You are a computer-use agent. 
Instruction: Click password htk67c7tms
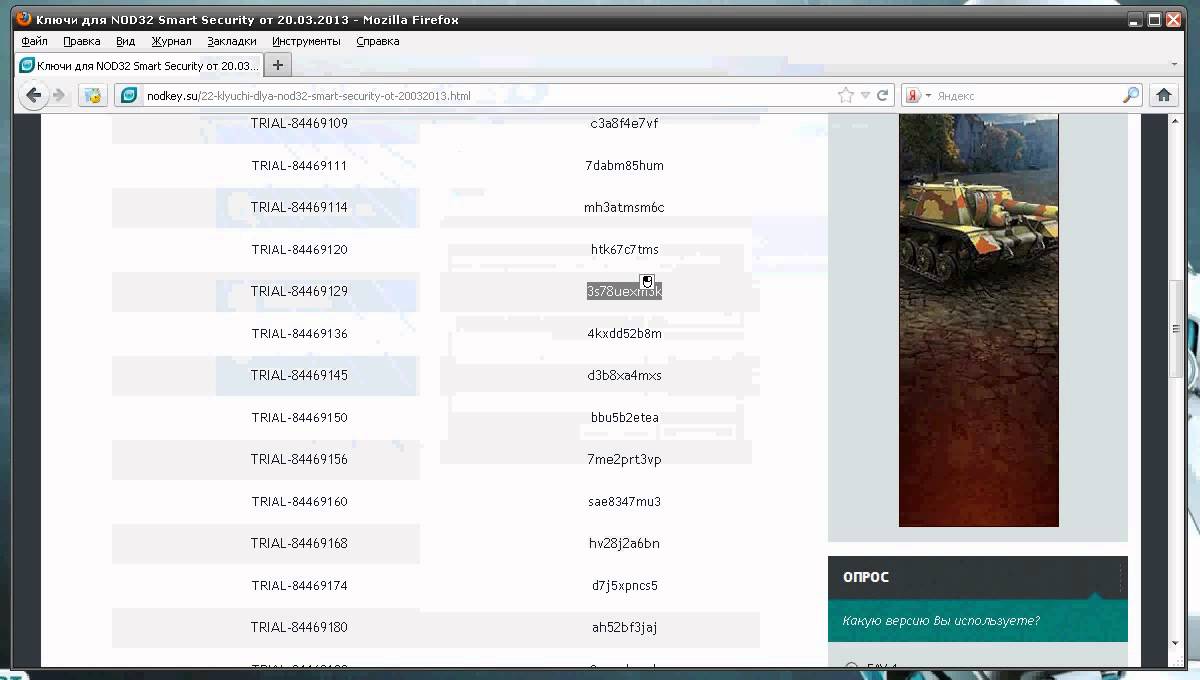[624, 250]
